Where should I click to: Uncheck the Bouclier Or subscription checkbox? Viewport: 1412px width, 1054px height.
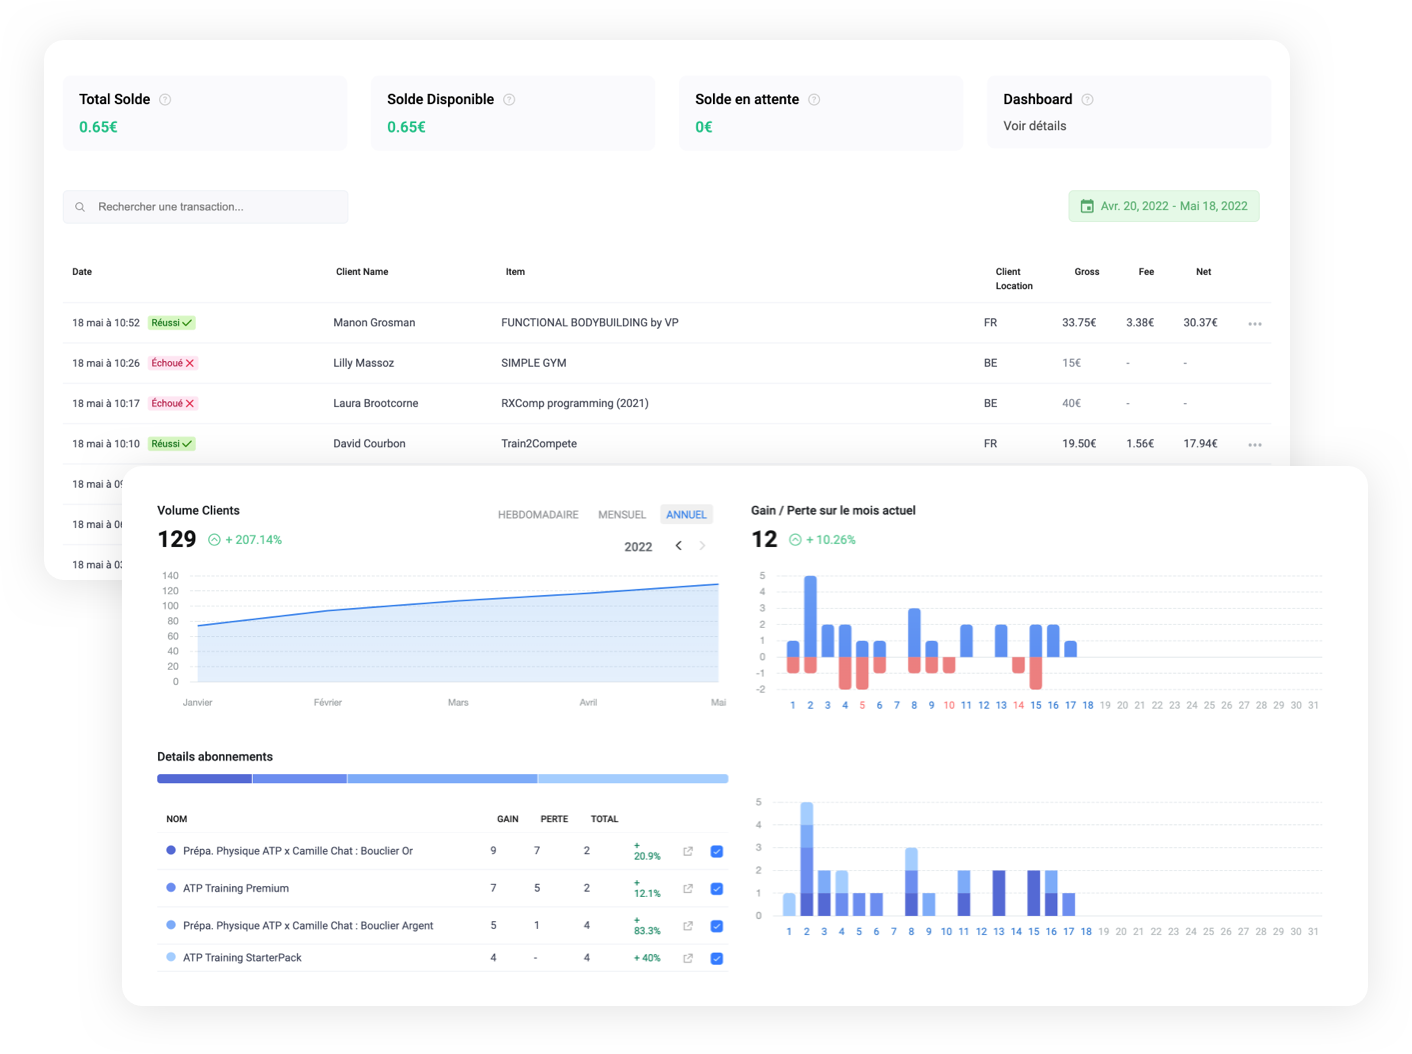[717, 852]
